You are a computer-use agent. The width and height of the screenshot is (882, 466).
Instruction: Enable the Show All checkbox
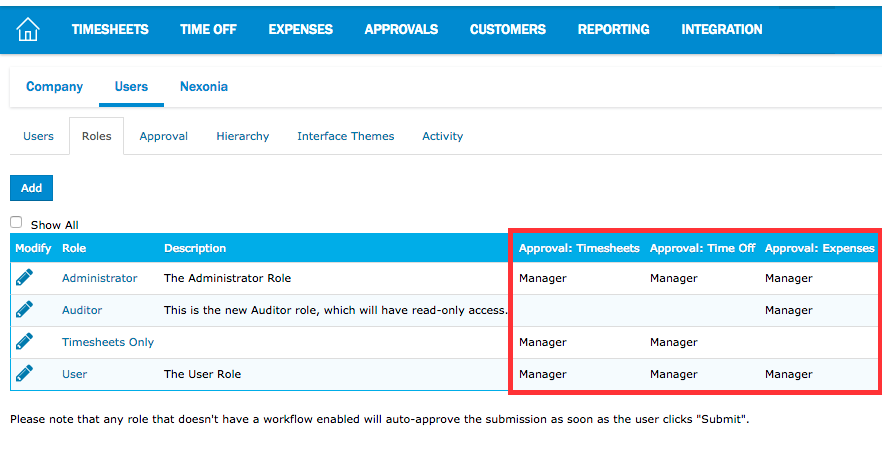(16, 222)
